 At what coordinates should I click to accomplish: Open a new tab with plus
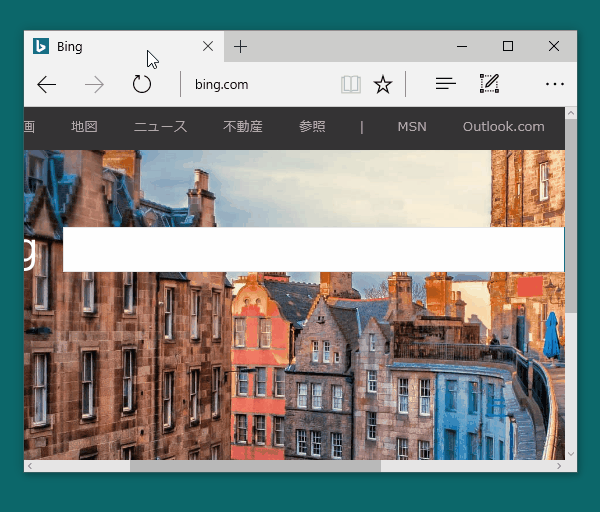[240, 47]
